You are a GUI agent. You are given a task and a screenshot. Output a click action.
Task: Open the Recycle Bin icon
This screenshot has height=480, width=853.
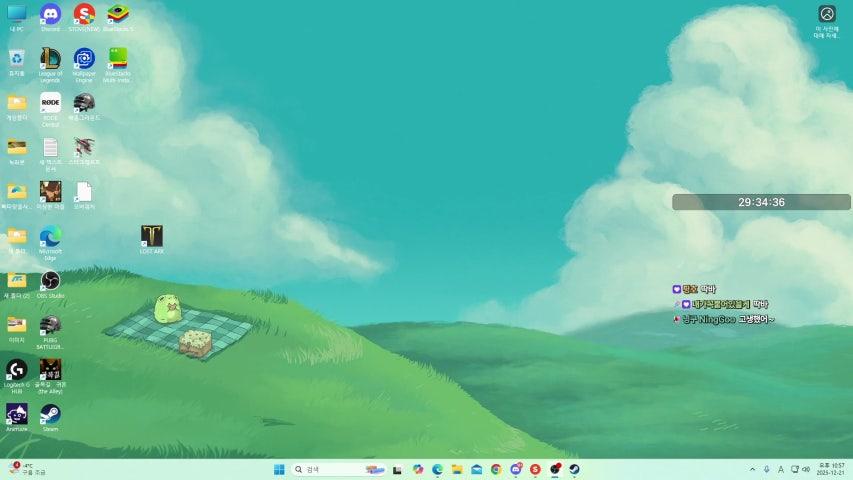click(x=17, y=62)
